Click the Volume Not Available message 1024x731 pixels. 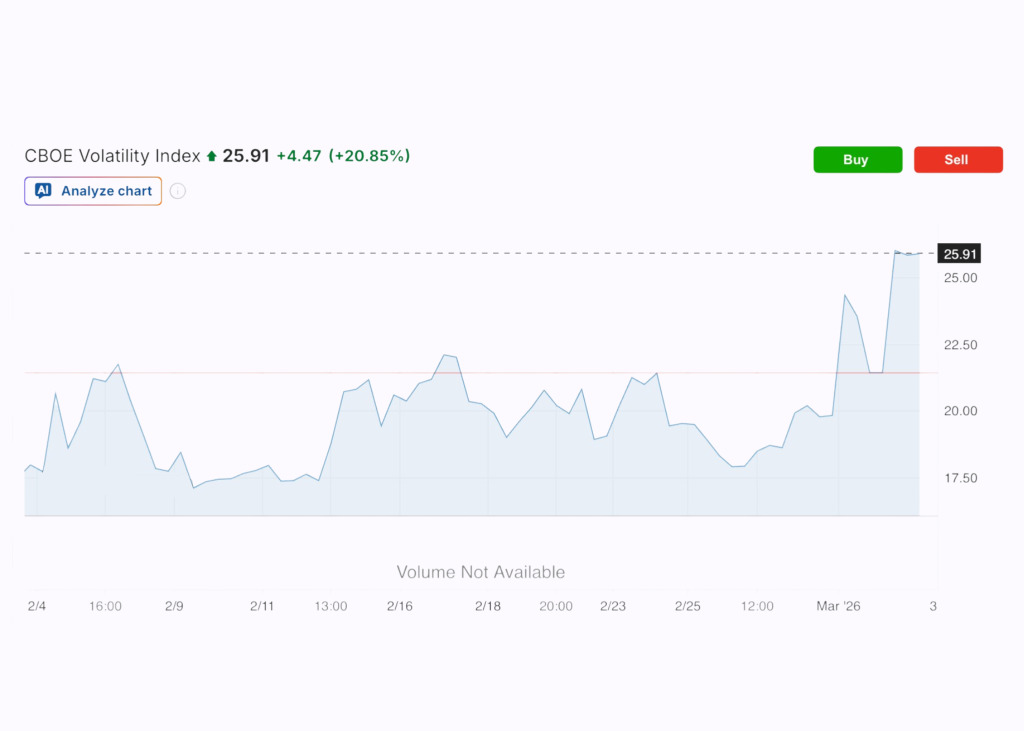pos(480,572)
